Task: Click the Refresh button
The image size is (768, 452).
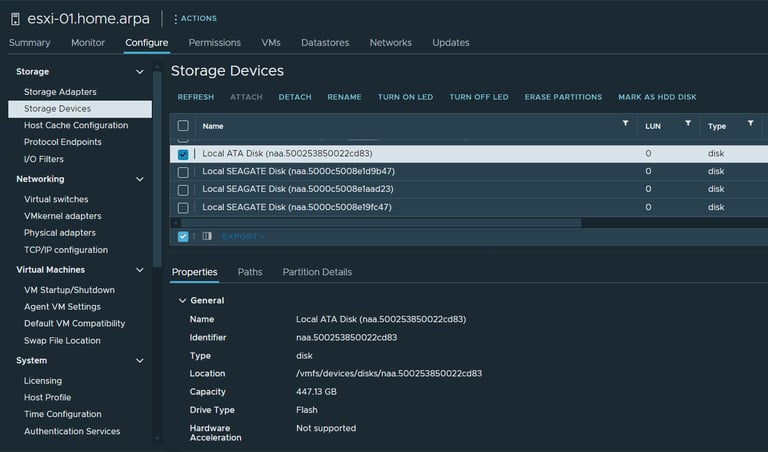Action: tap(196, 97)
